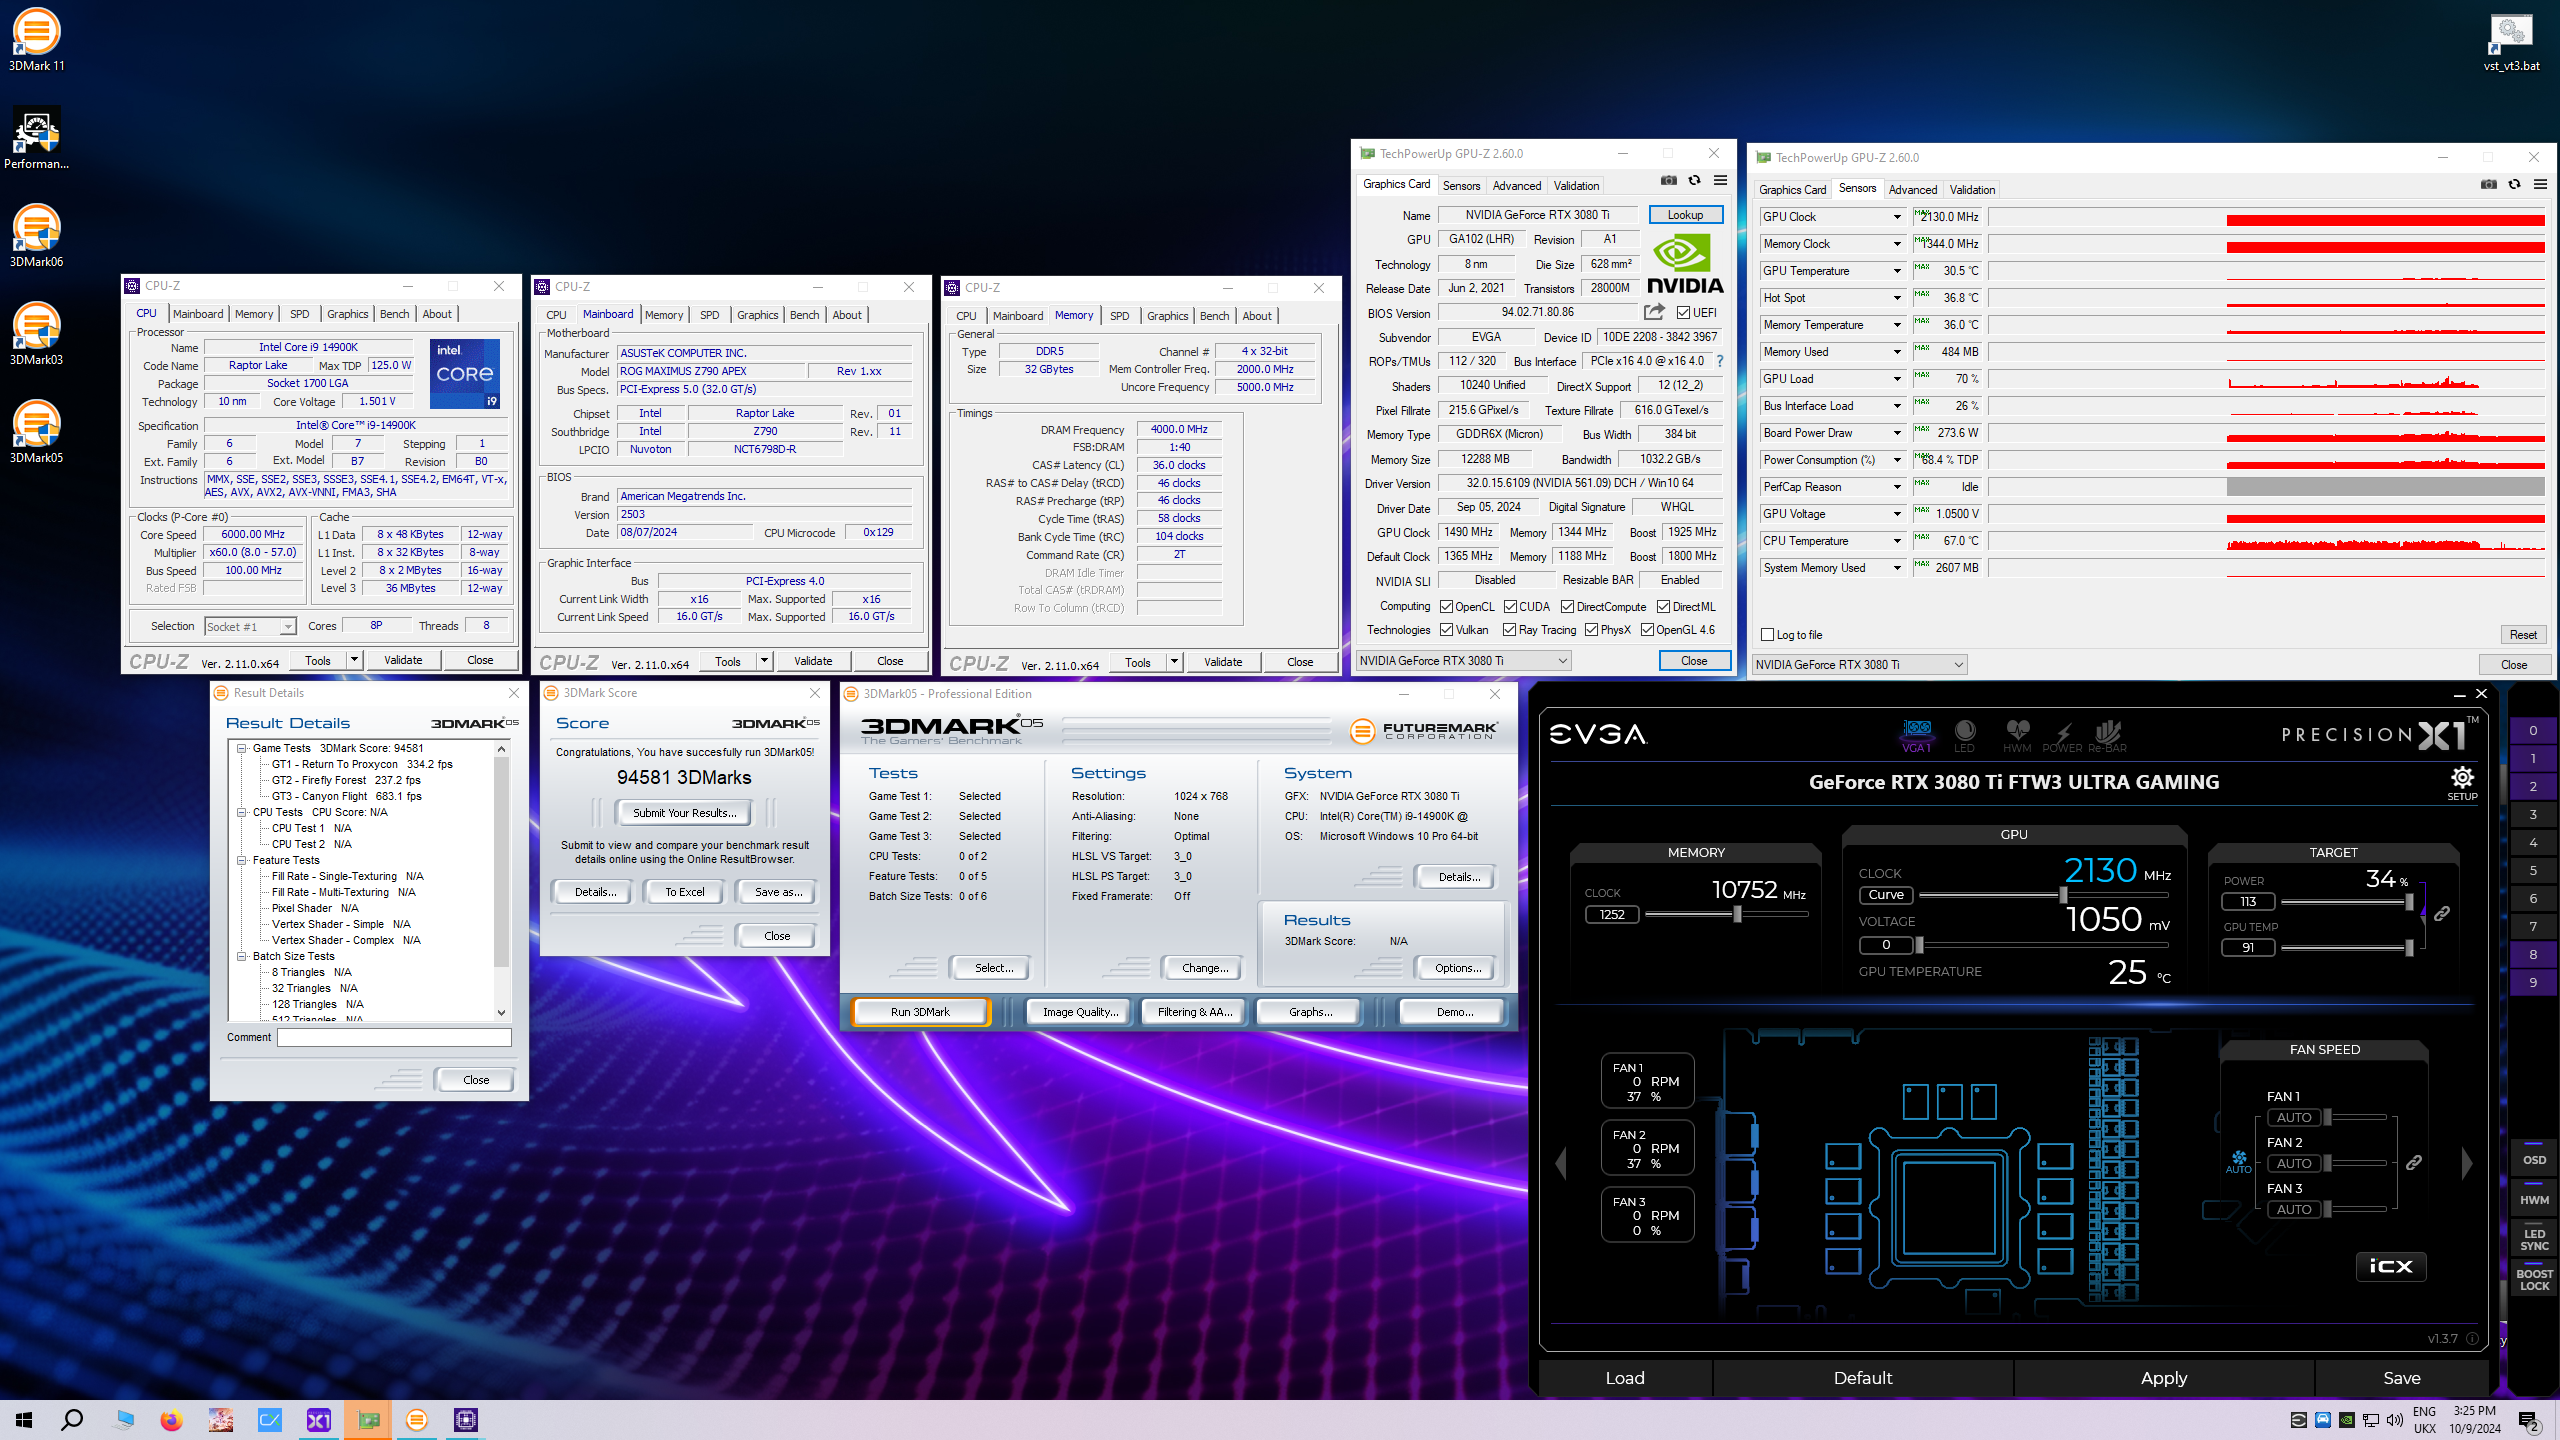Open the Precision X1 taskbar icon
The image size is (2560, 1440).
319,1420
